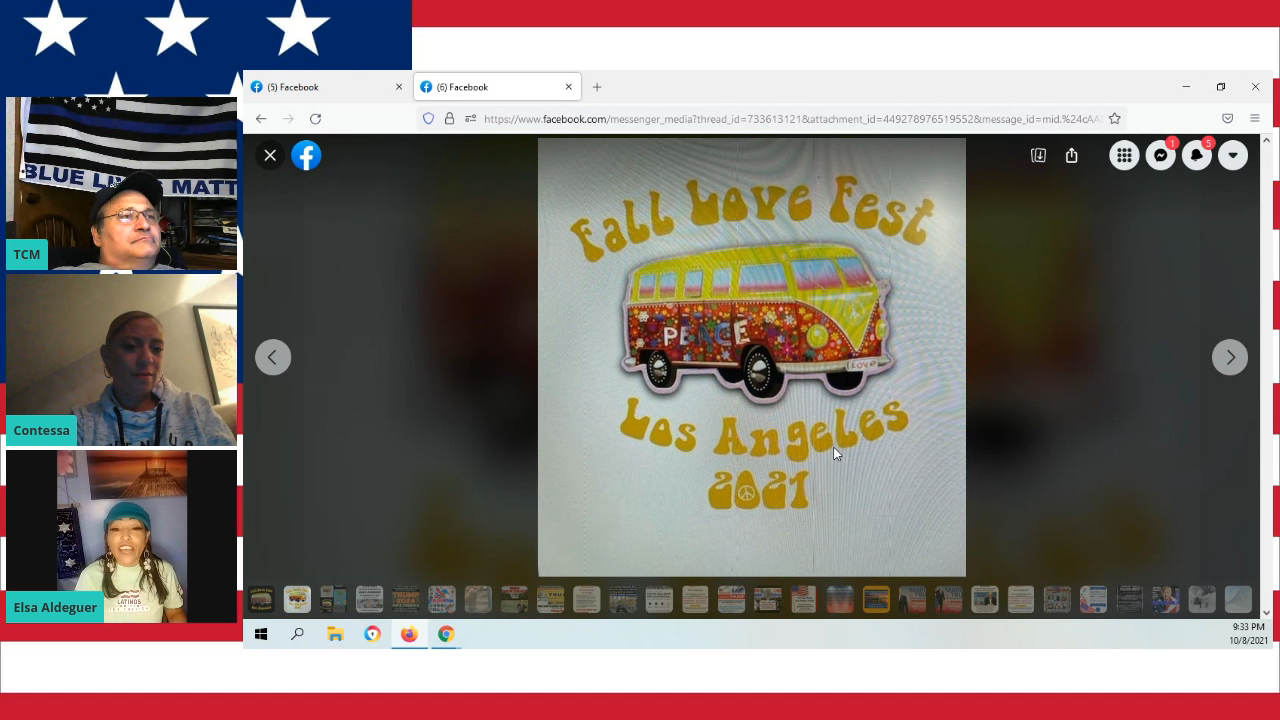Switch to the "(5) Facebook" browser tab
The image size is (1280, 720).
[x=320, y=87]
